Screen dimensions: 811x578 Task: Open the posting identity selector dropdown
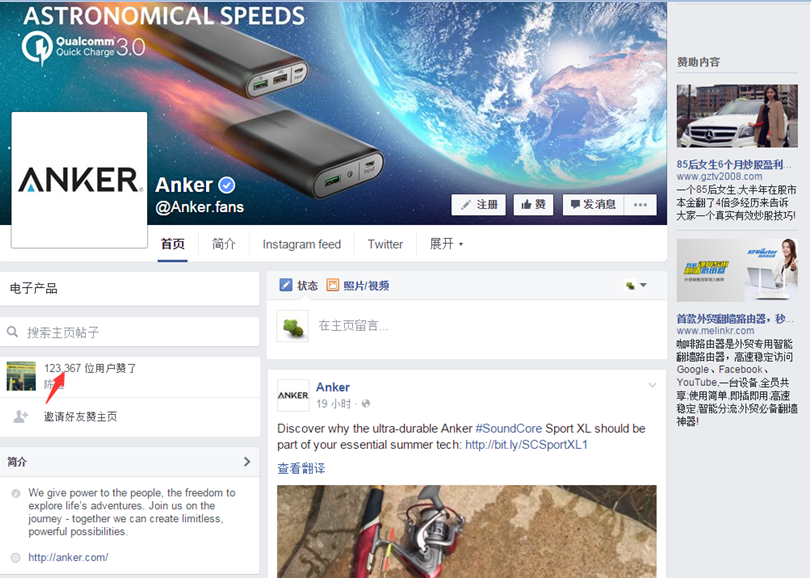click(636, 285)
